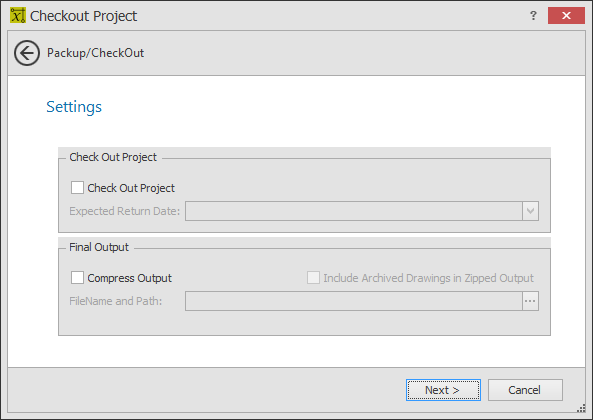The image size is (593, 420).
Task: Cancel the checkout wizard
Action: coord(525,390)
